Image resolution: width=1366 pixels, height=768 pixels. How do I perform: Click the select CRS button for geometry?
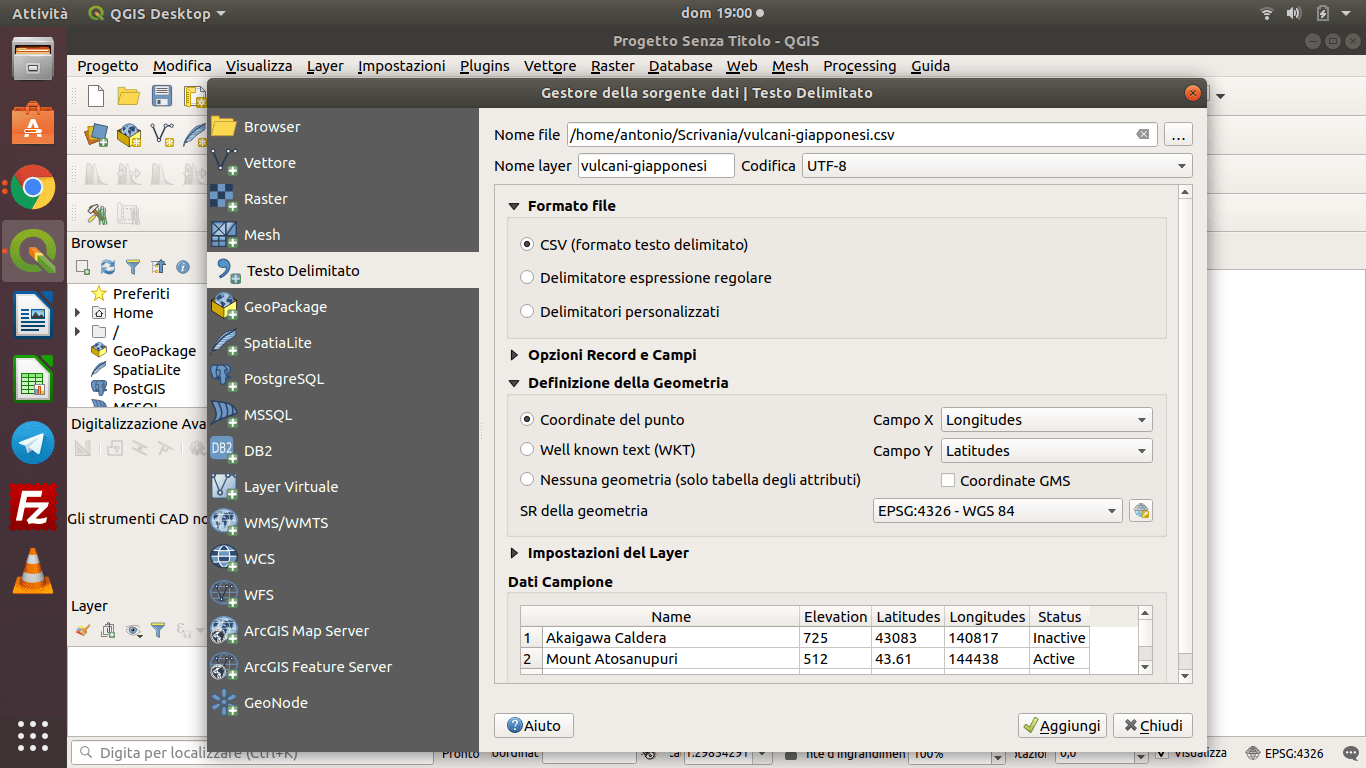[x=1141, y=511]
